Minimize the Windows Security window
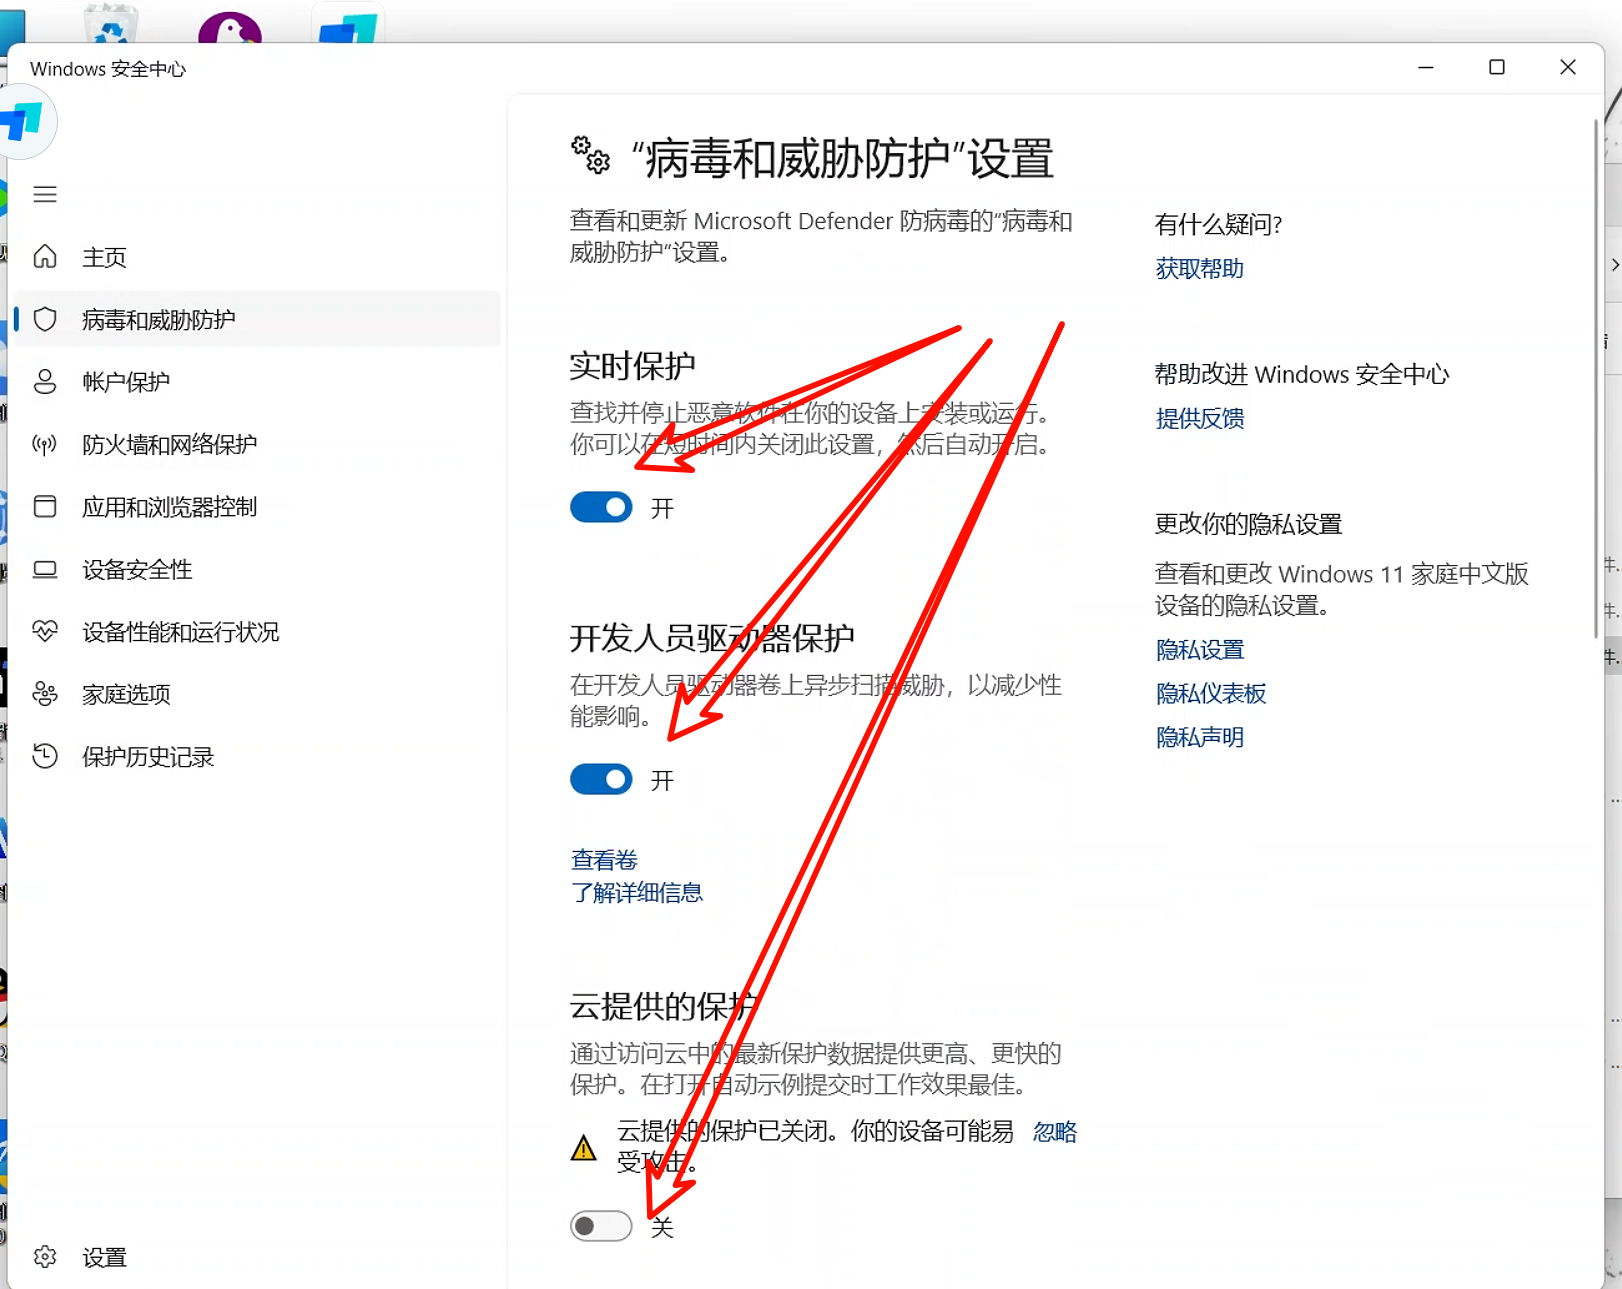1622x1289 pixels. (1426, 67)
